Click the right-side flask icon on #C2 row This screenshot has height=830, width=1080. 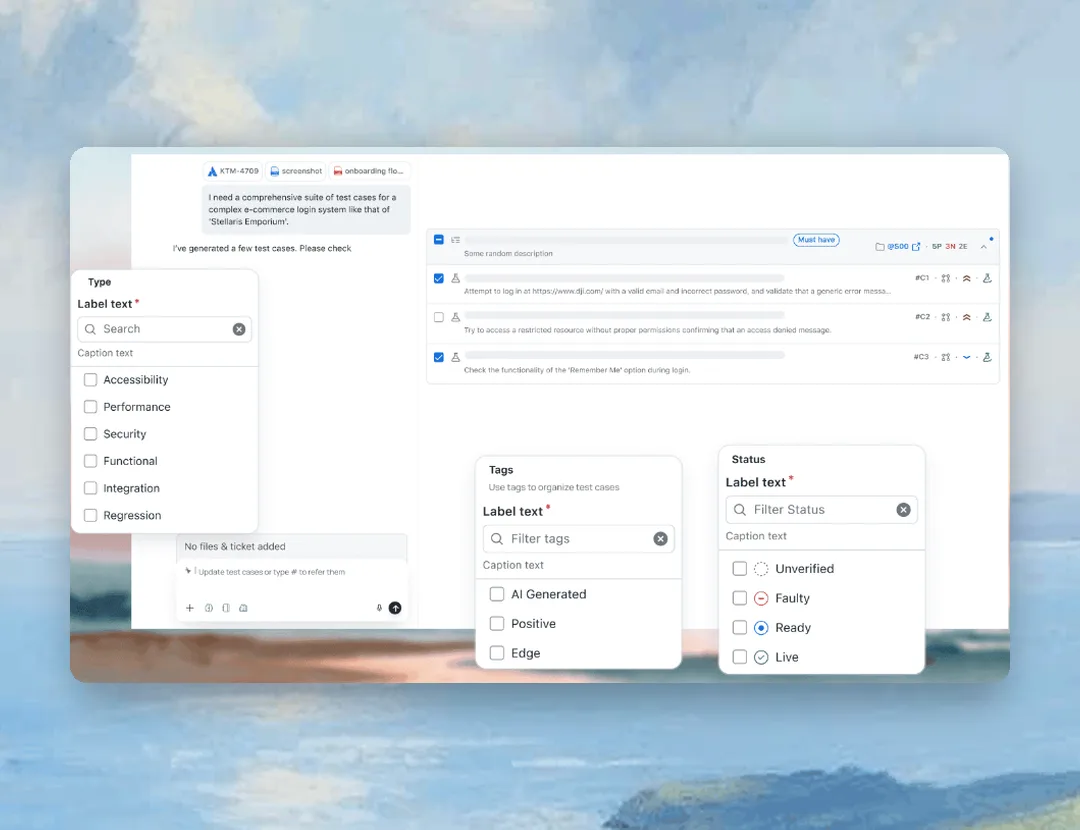coord(987,318)
